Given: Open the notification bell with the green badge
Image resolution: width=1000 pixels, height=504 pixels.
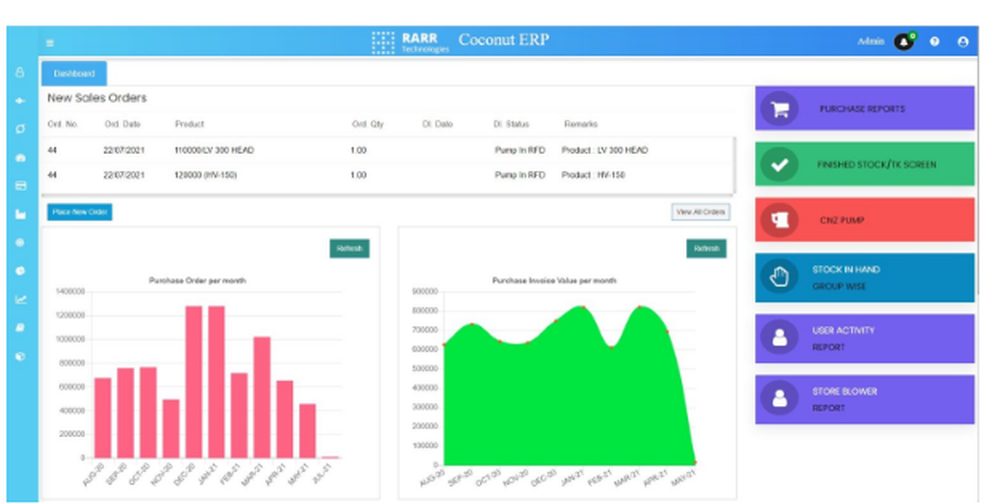Looking at the screenshot, I should [904, 41].
